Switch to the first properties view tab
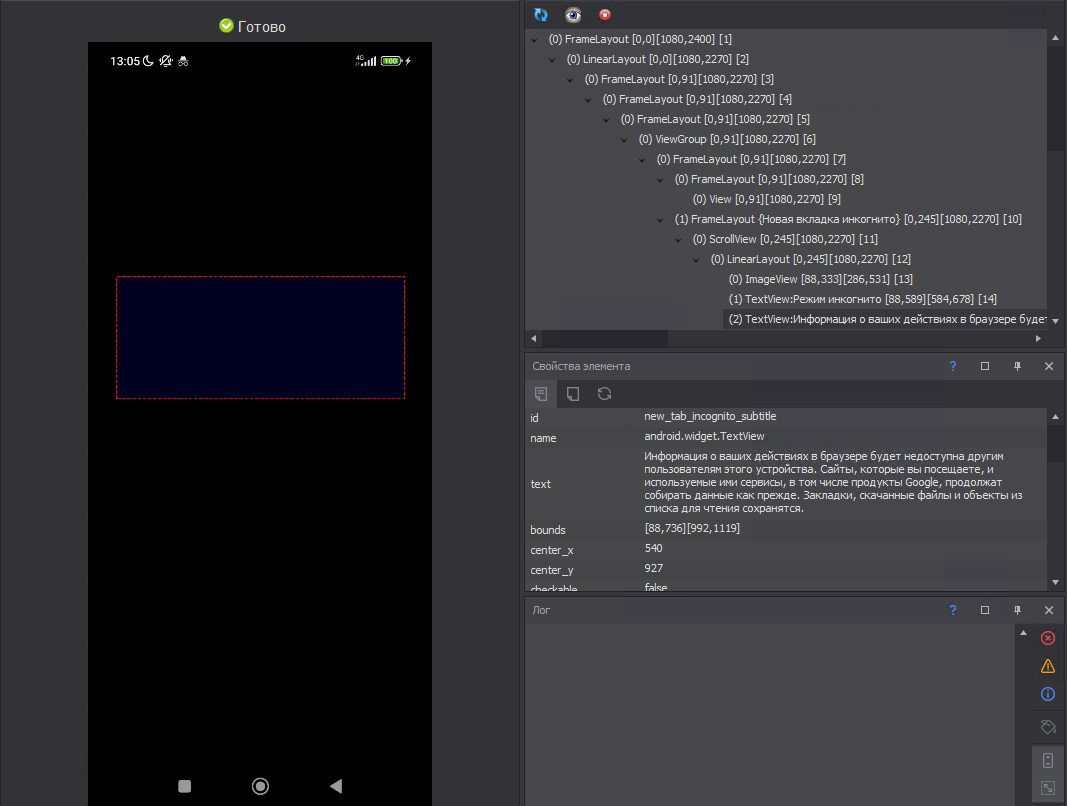The image size is (1067, 806). point(541,394)
